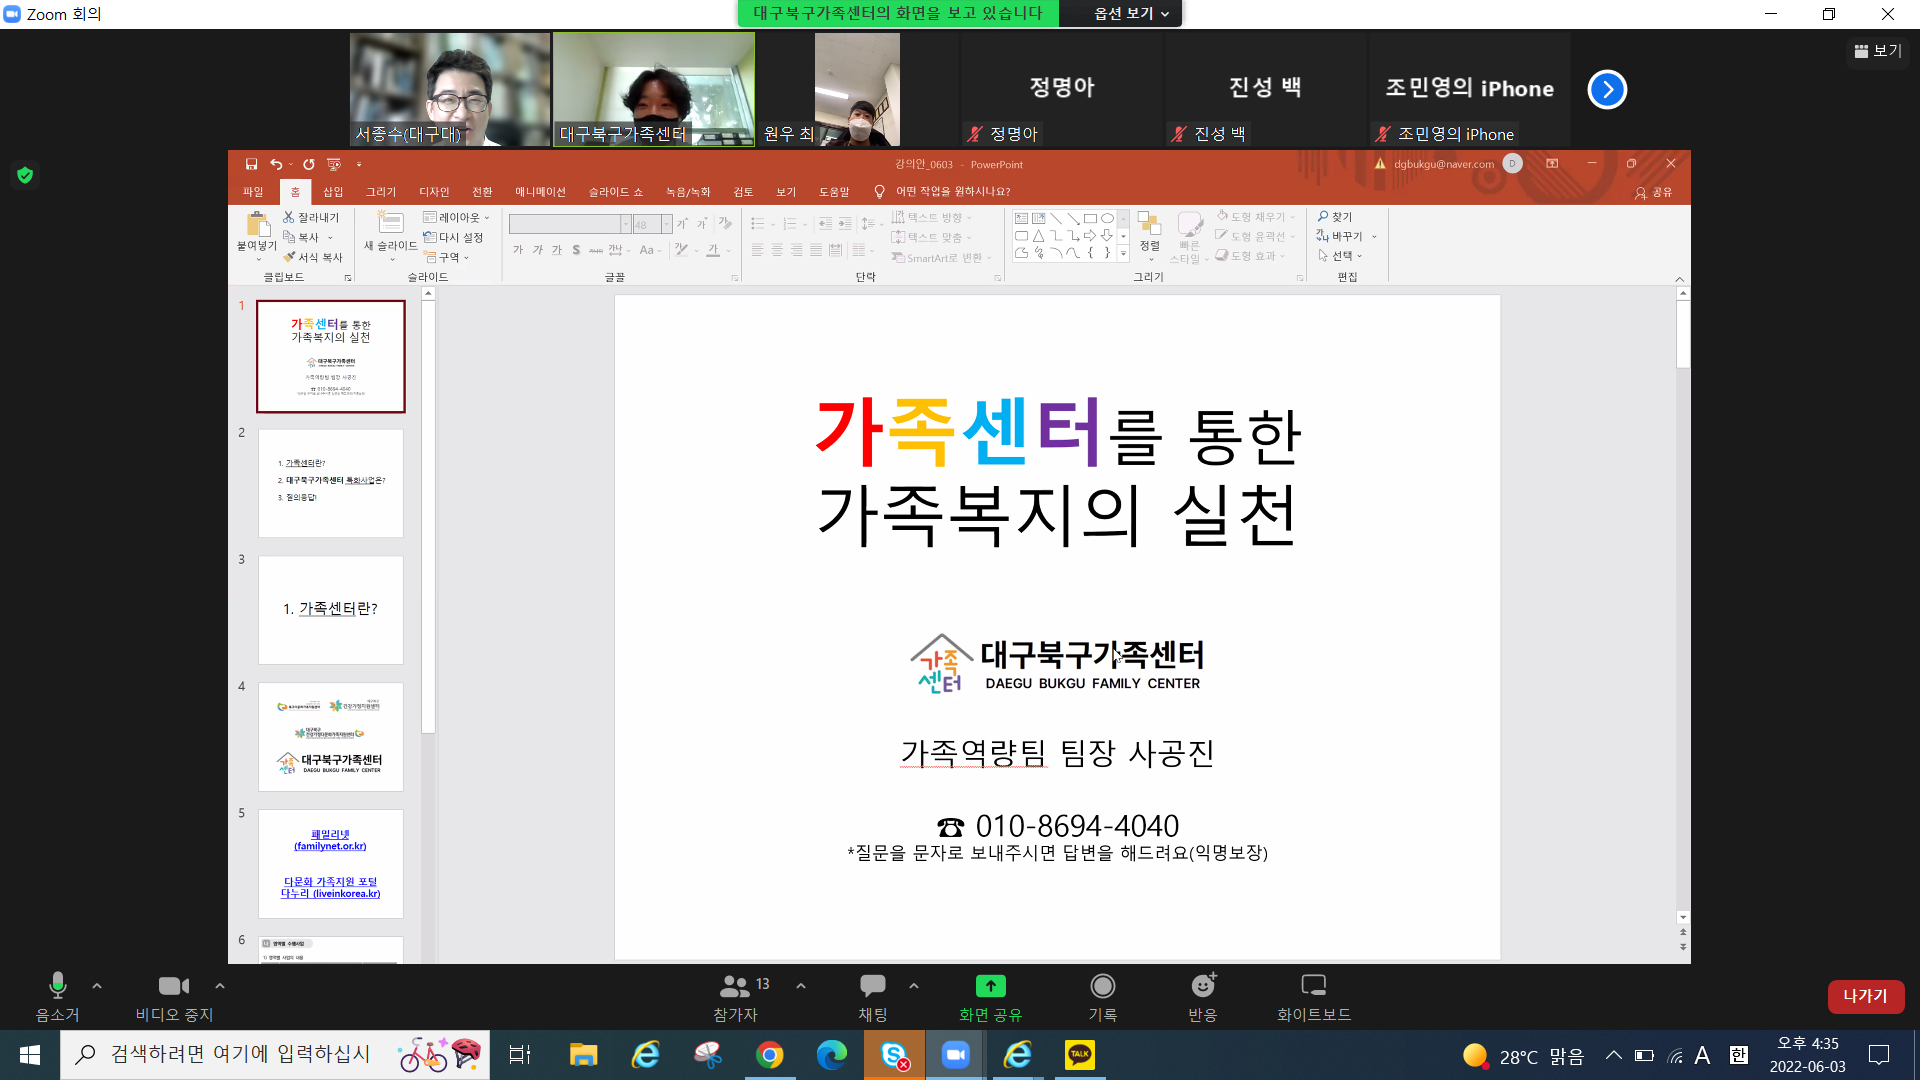Image resolution: width=1920 pixels, height=1080 pixels.
Task: Show next participants with blue arrow
Action: click(x=1607, y=89)
